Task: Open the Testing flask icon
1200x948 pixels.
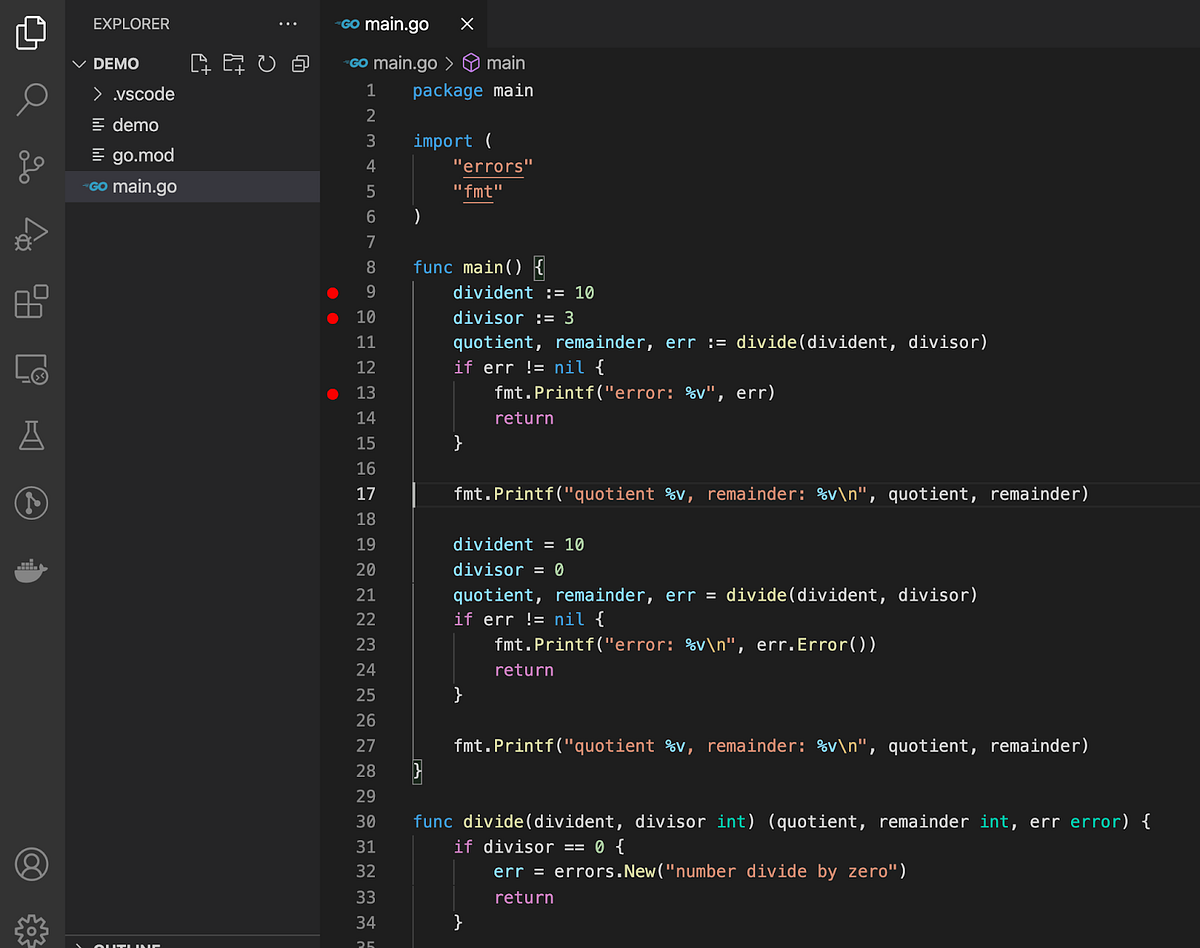Action: tap(31, 435)
